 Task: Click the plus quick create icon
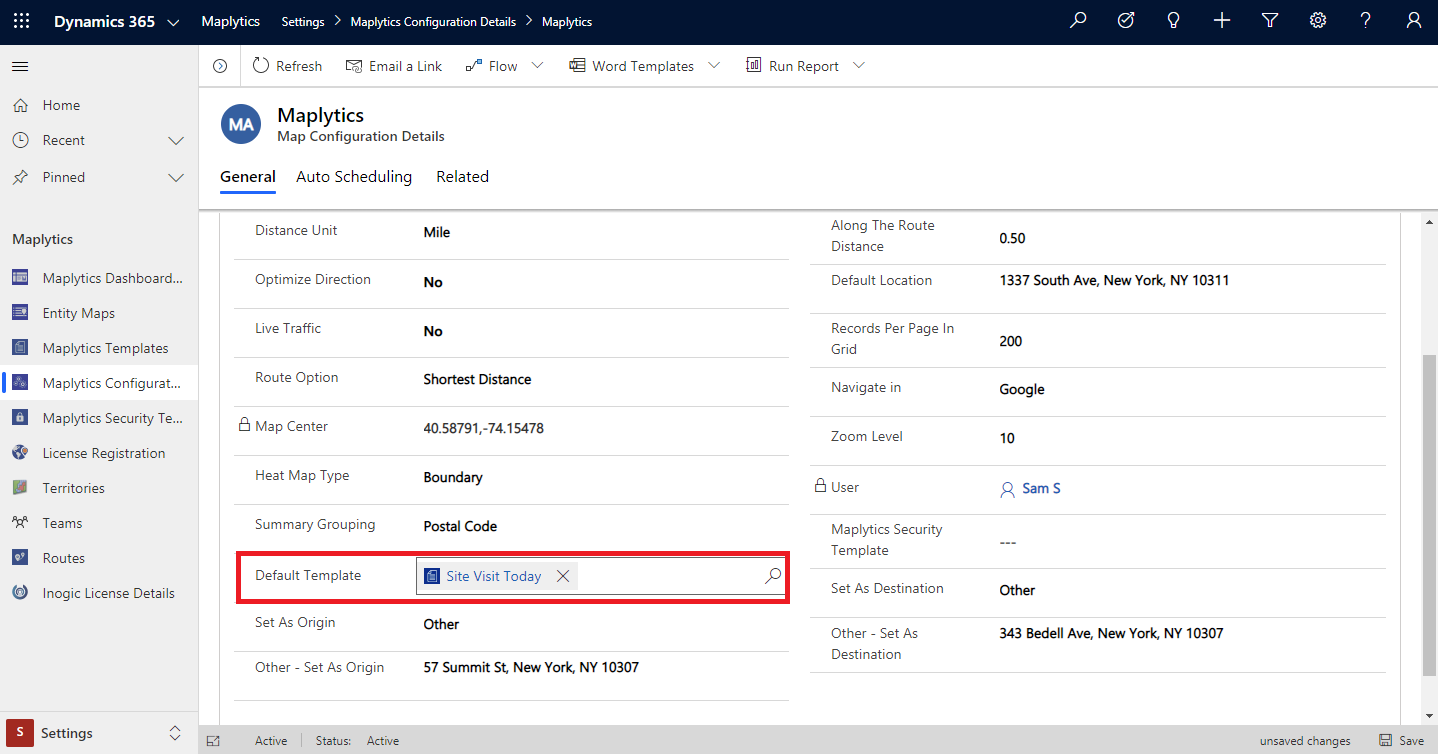[x=1222, y=21]
